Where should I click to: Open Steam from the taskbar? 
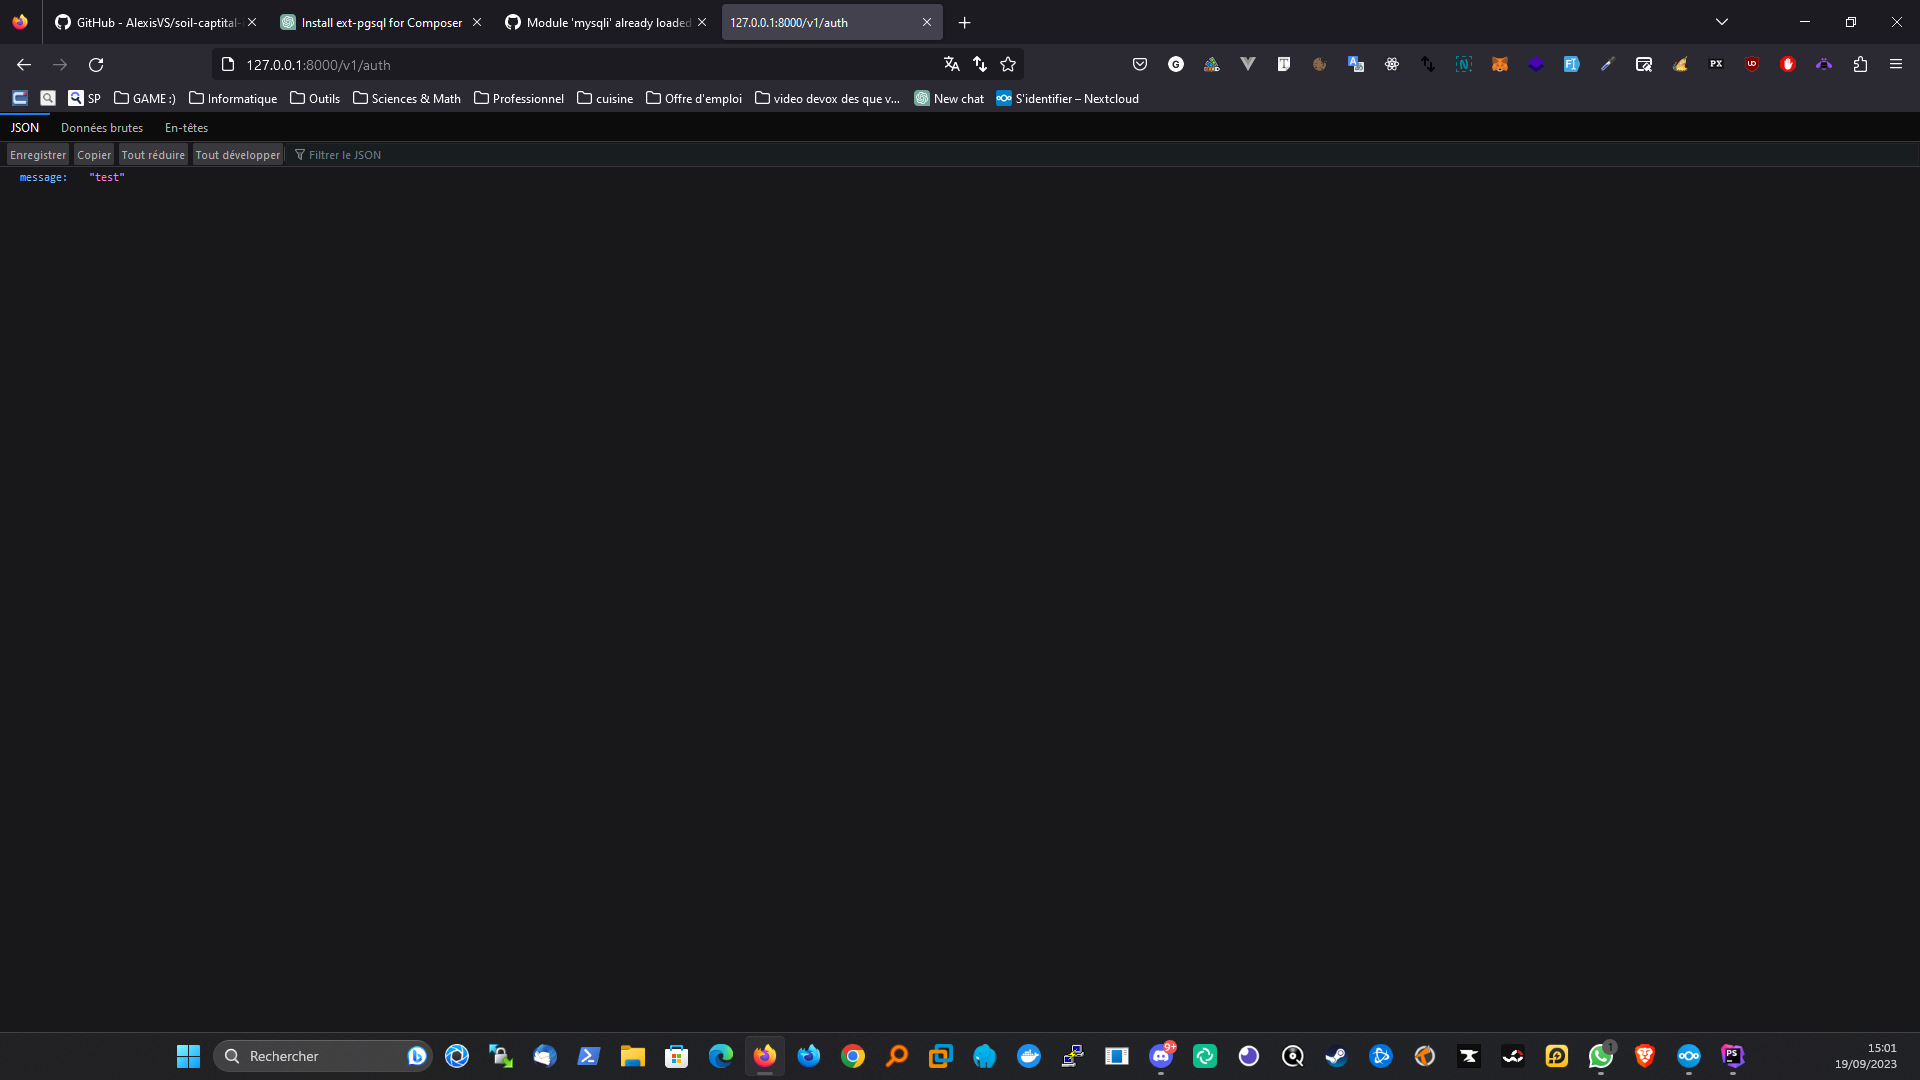[1336, 1056]
